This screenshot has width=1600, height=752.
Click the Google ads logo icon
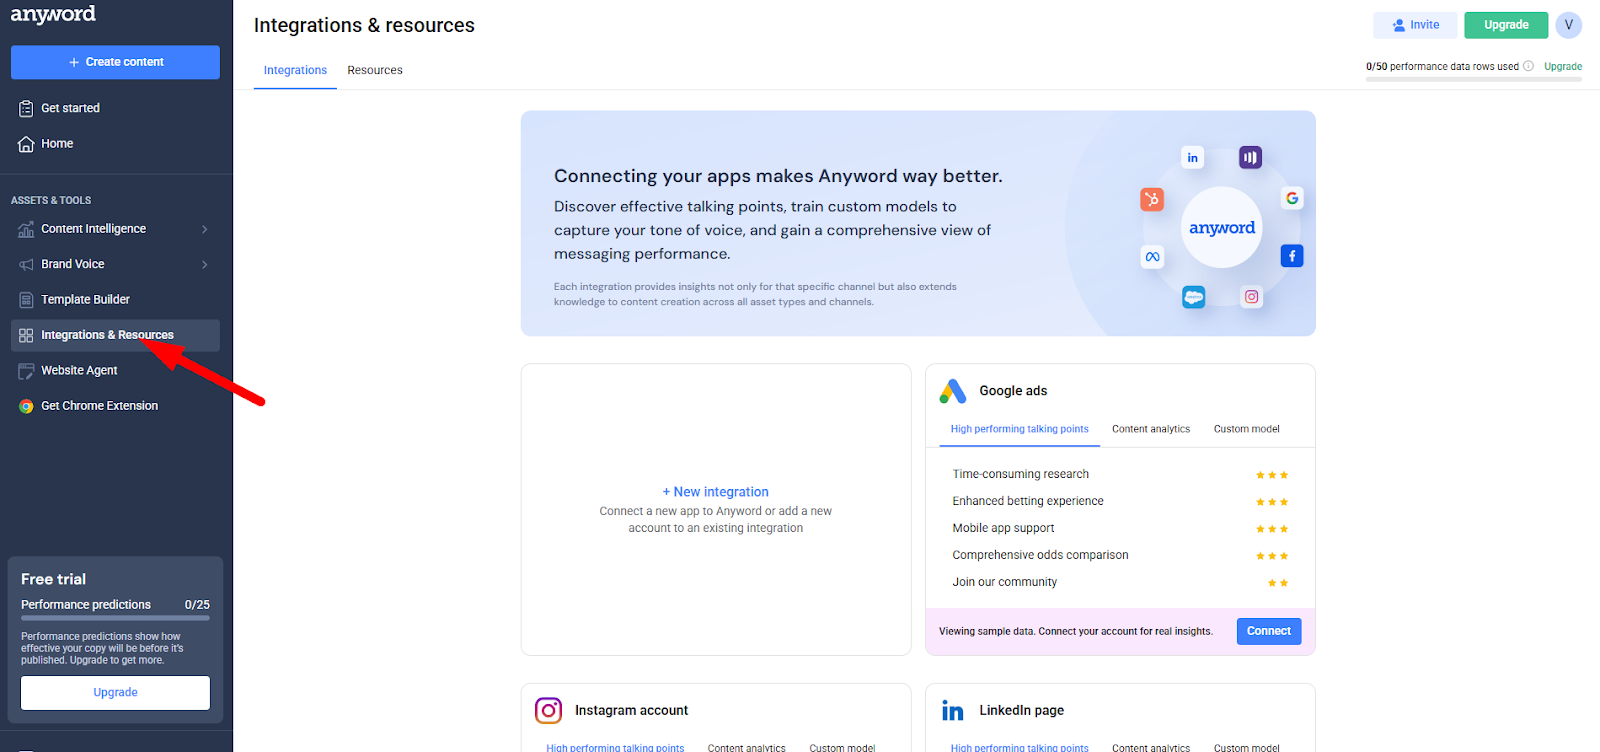[x=953, y=391]
